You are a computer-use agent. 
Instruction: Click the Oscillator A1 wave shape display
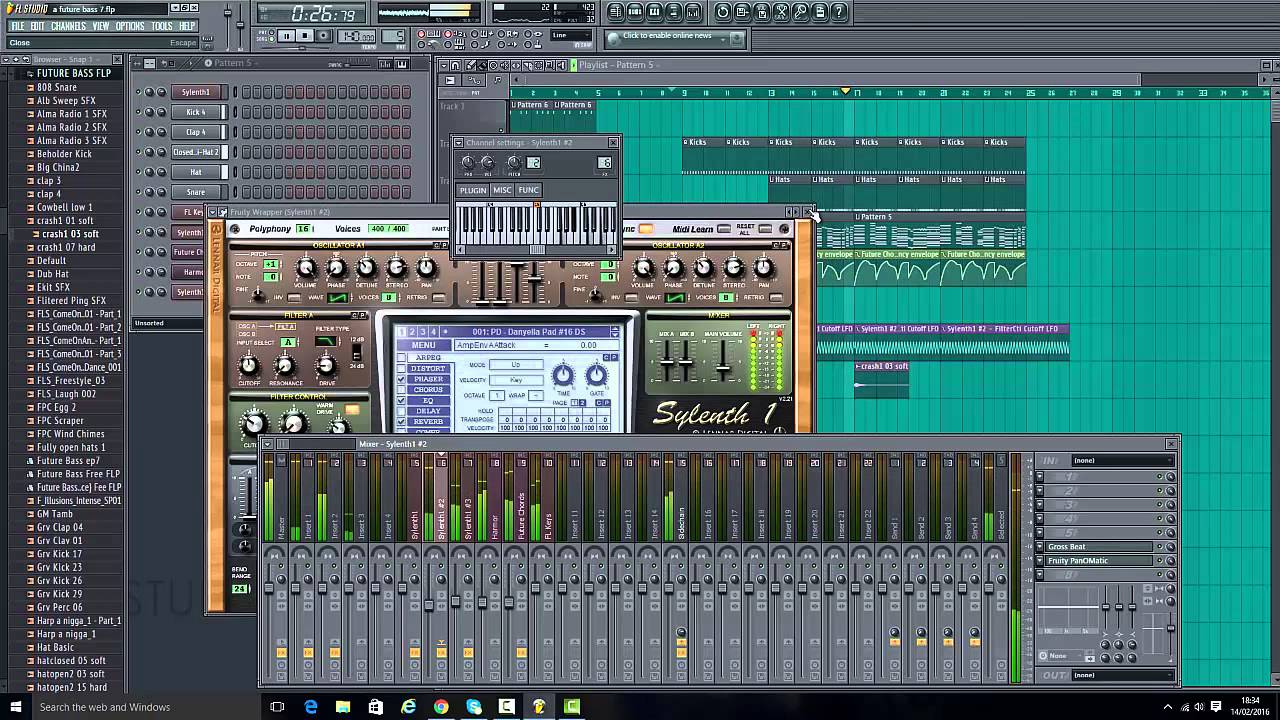click(338, 298)
